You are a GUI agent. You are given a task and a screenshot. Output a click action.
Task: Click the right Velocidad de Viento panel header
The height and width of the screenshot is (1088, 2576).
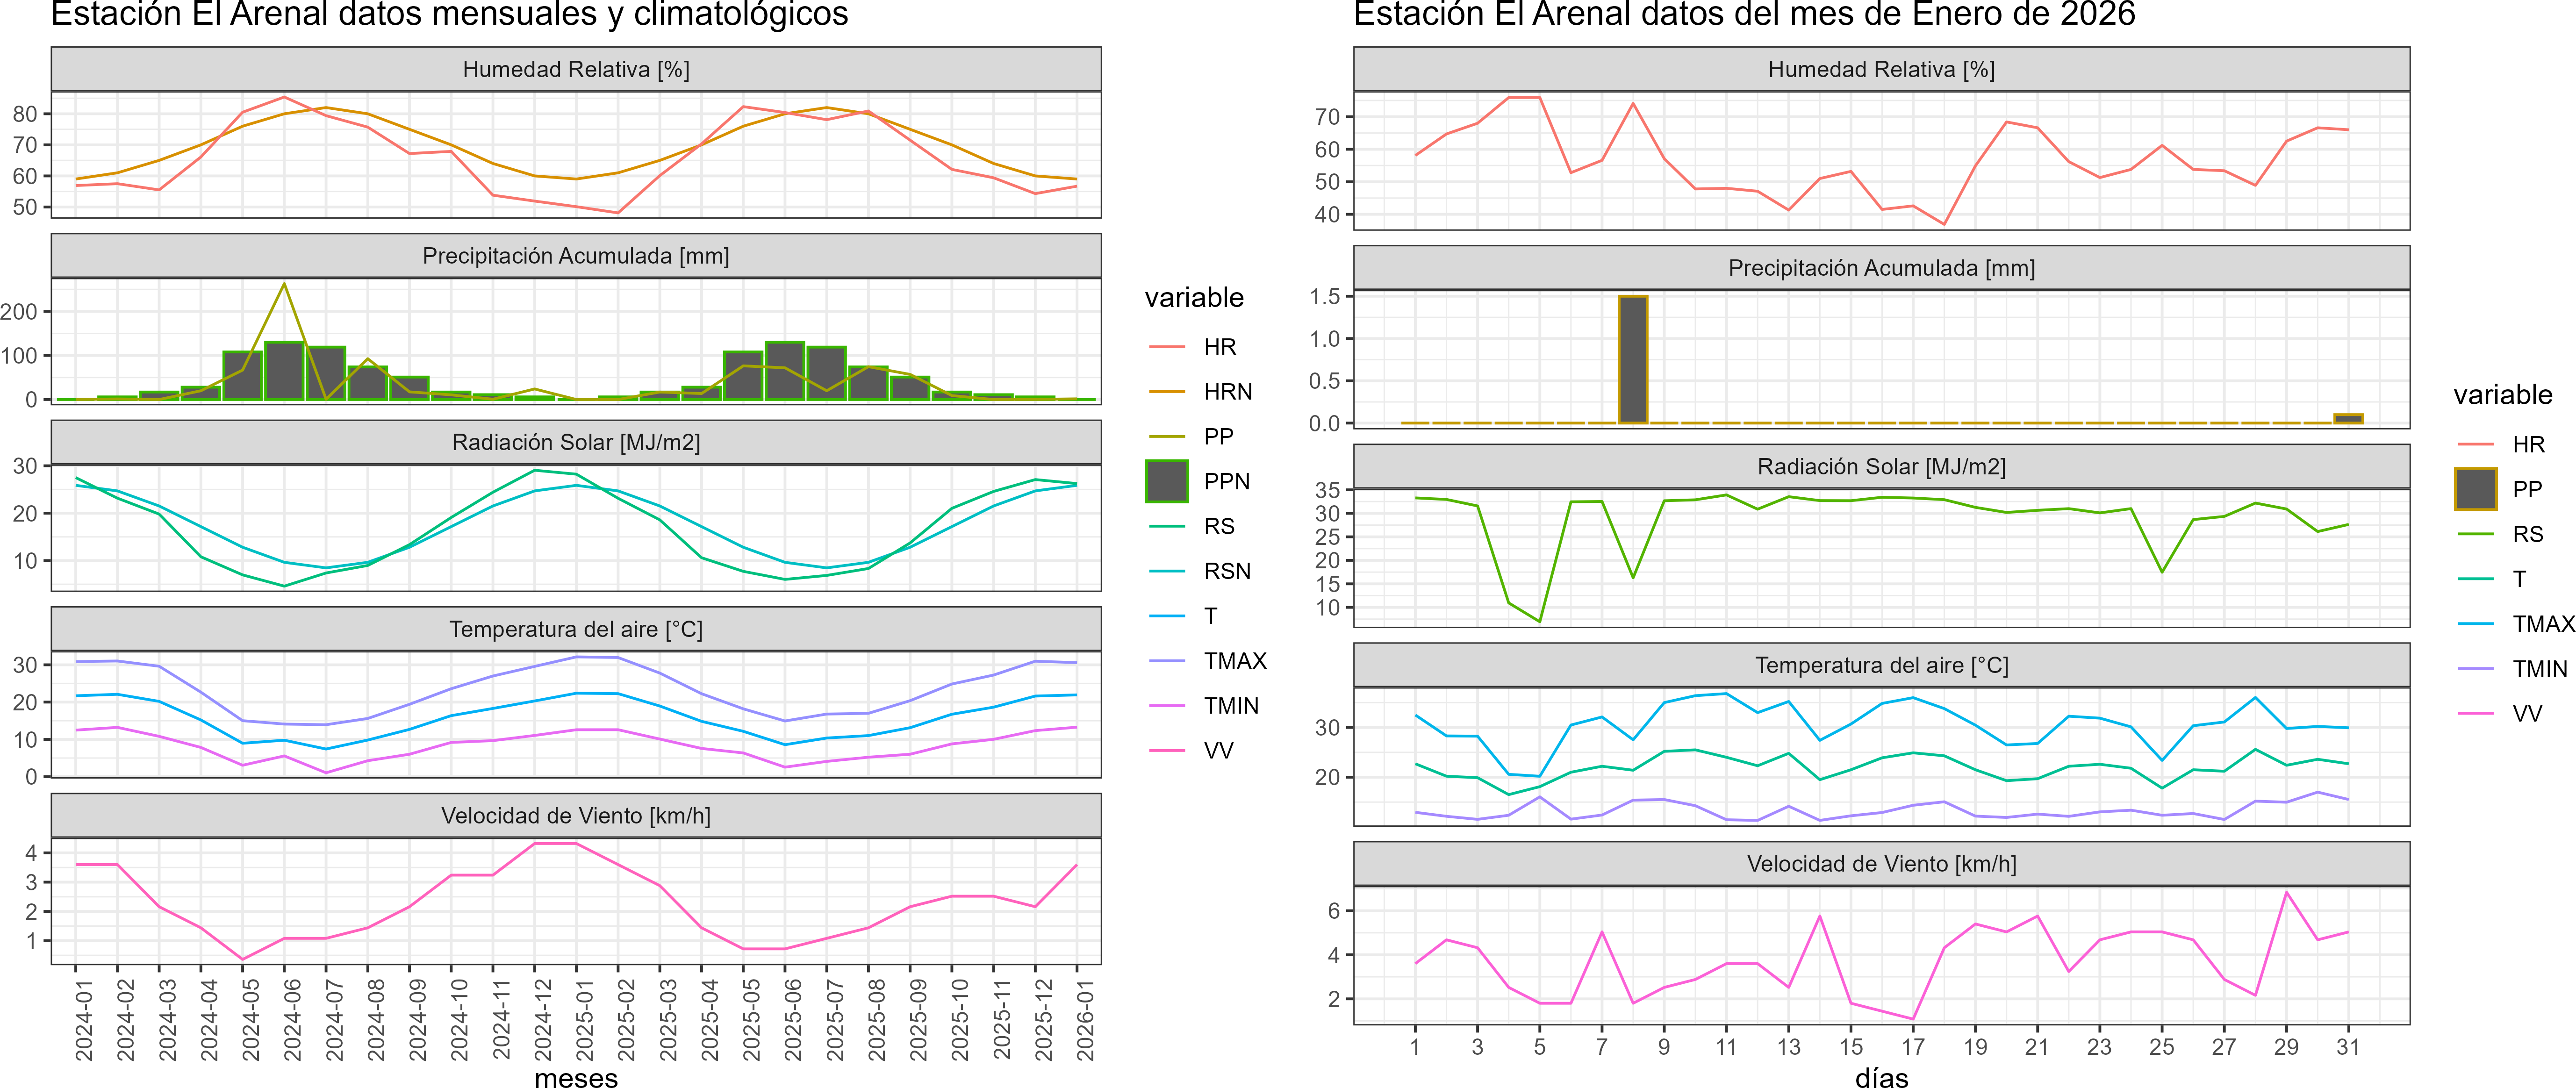point(1881,864)
